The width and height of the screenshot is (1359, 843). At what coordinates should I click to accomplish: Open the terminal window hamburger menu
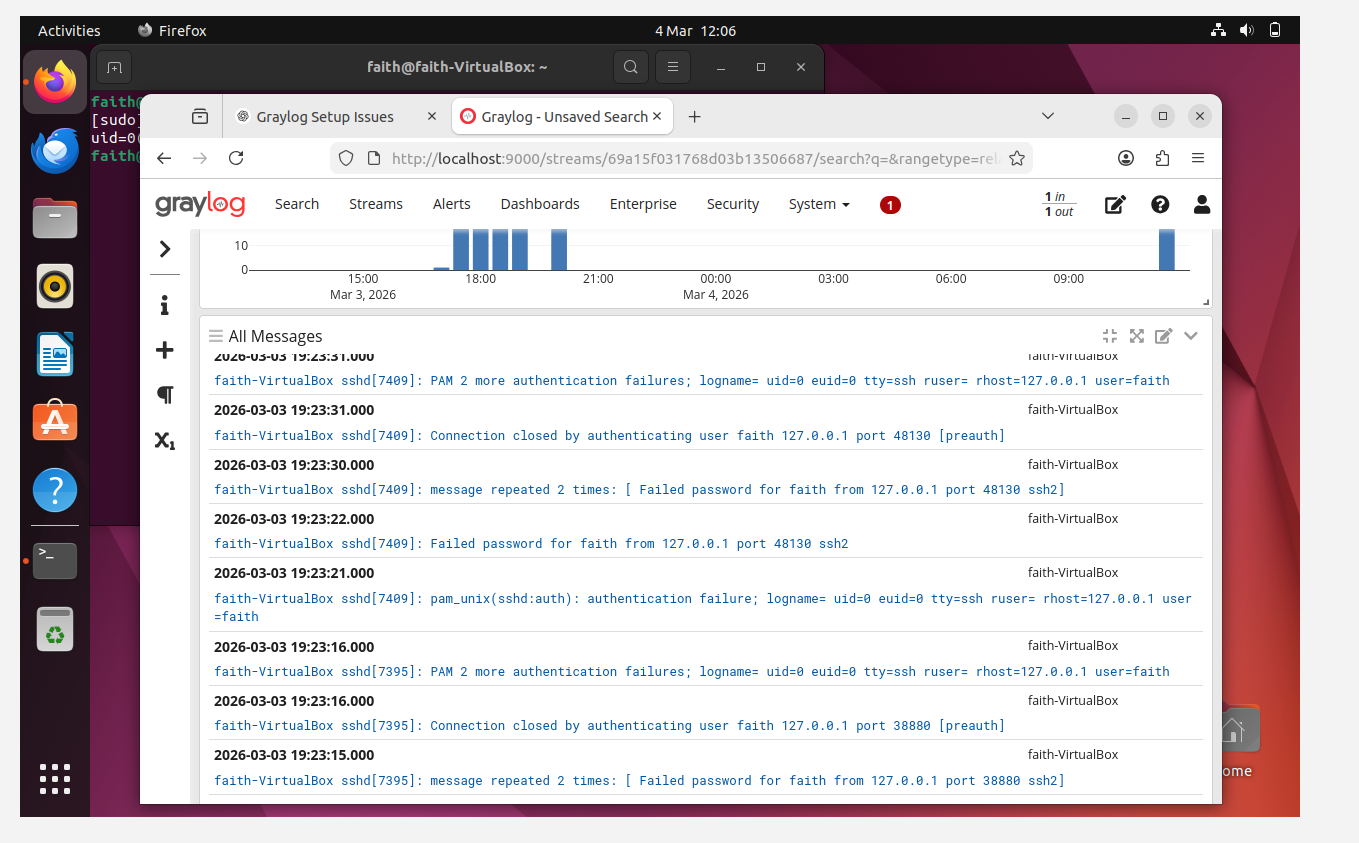tap(673, 67)
